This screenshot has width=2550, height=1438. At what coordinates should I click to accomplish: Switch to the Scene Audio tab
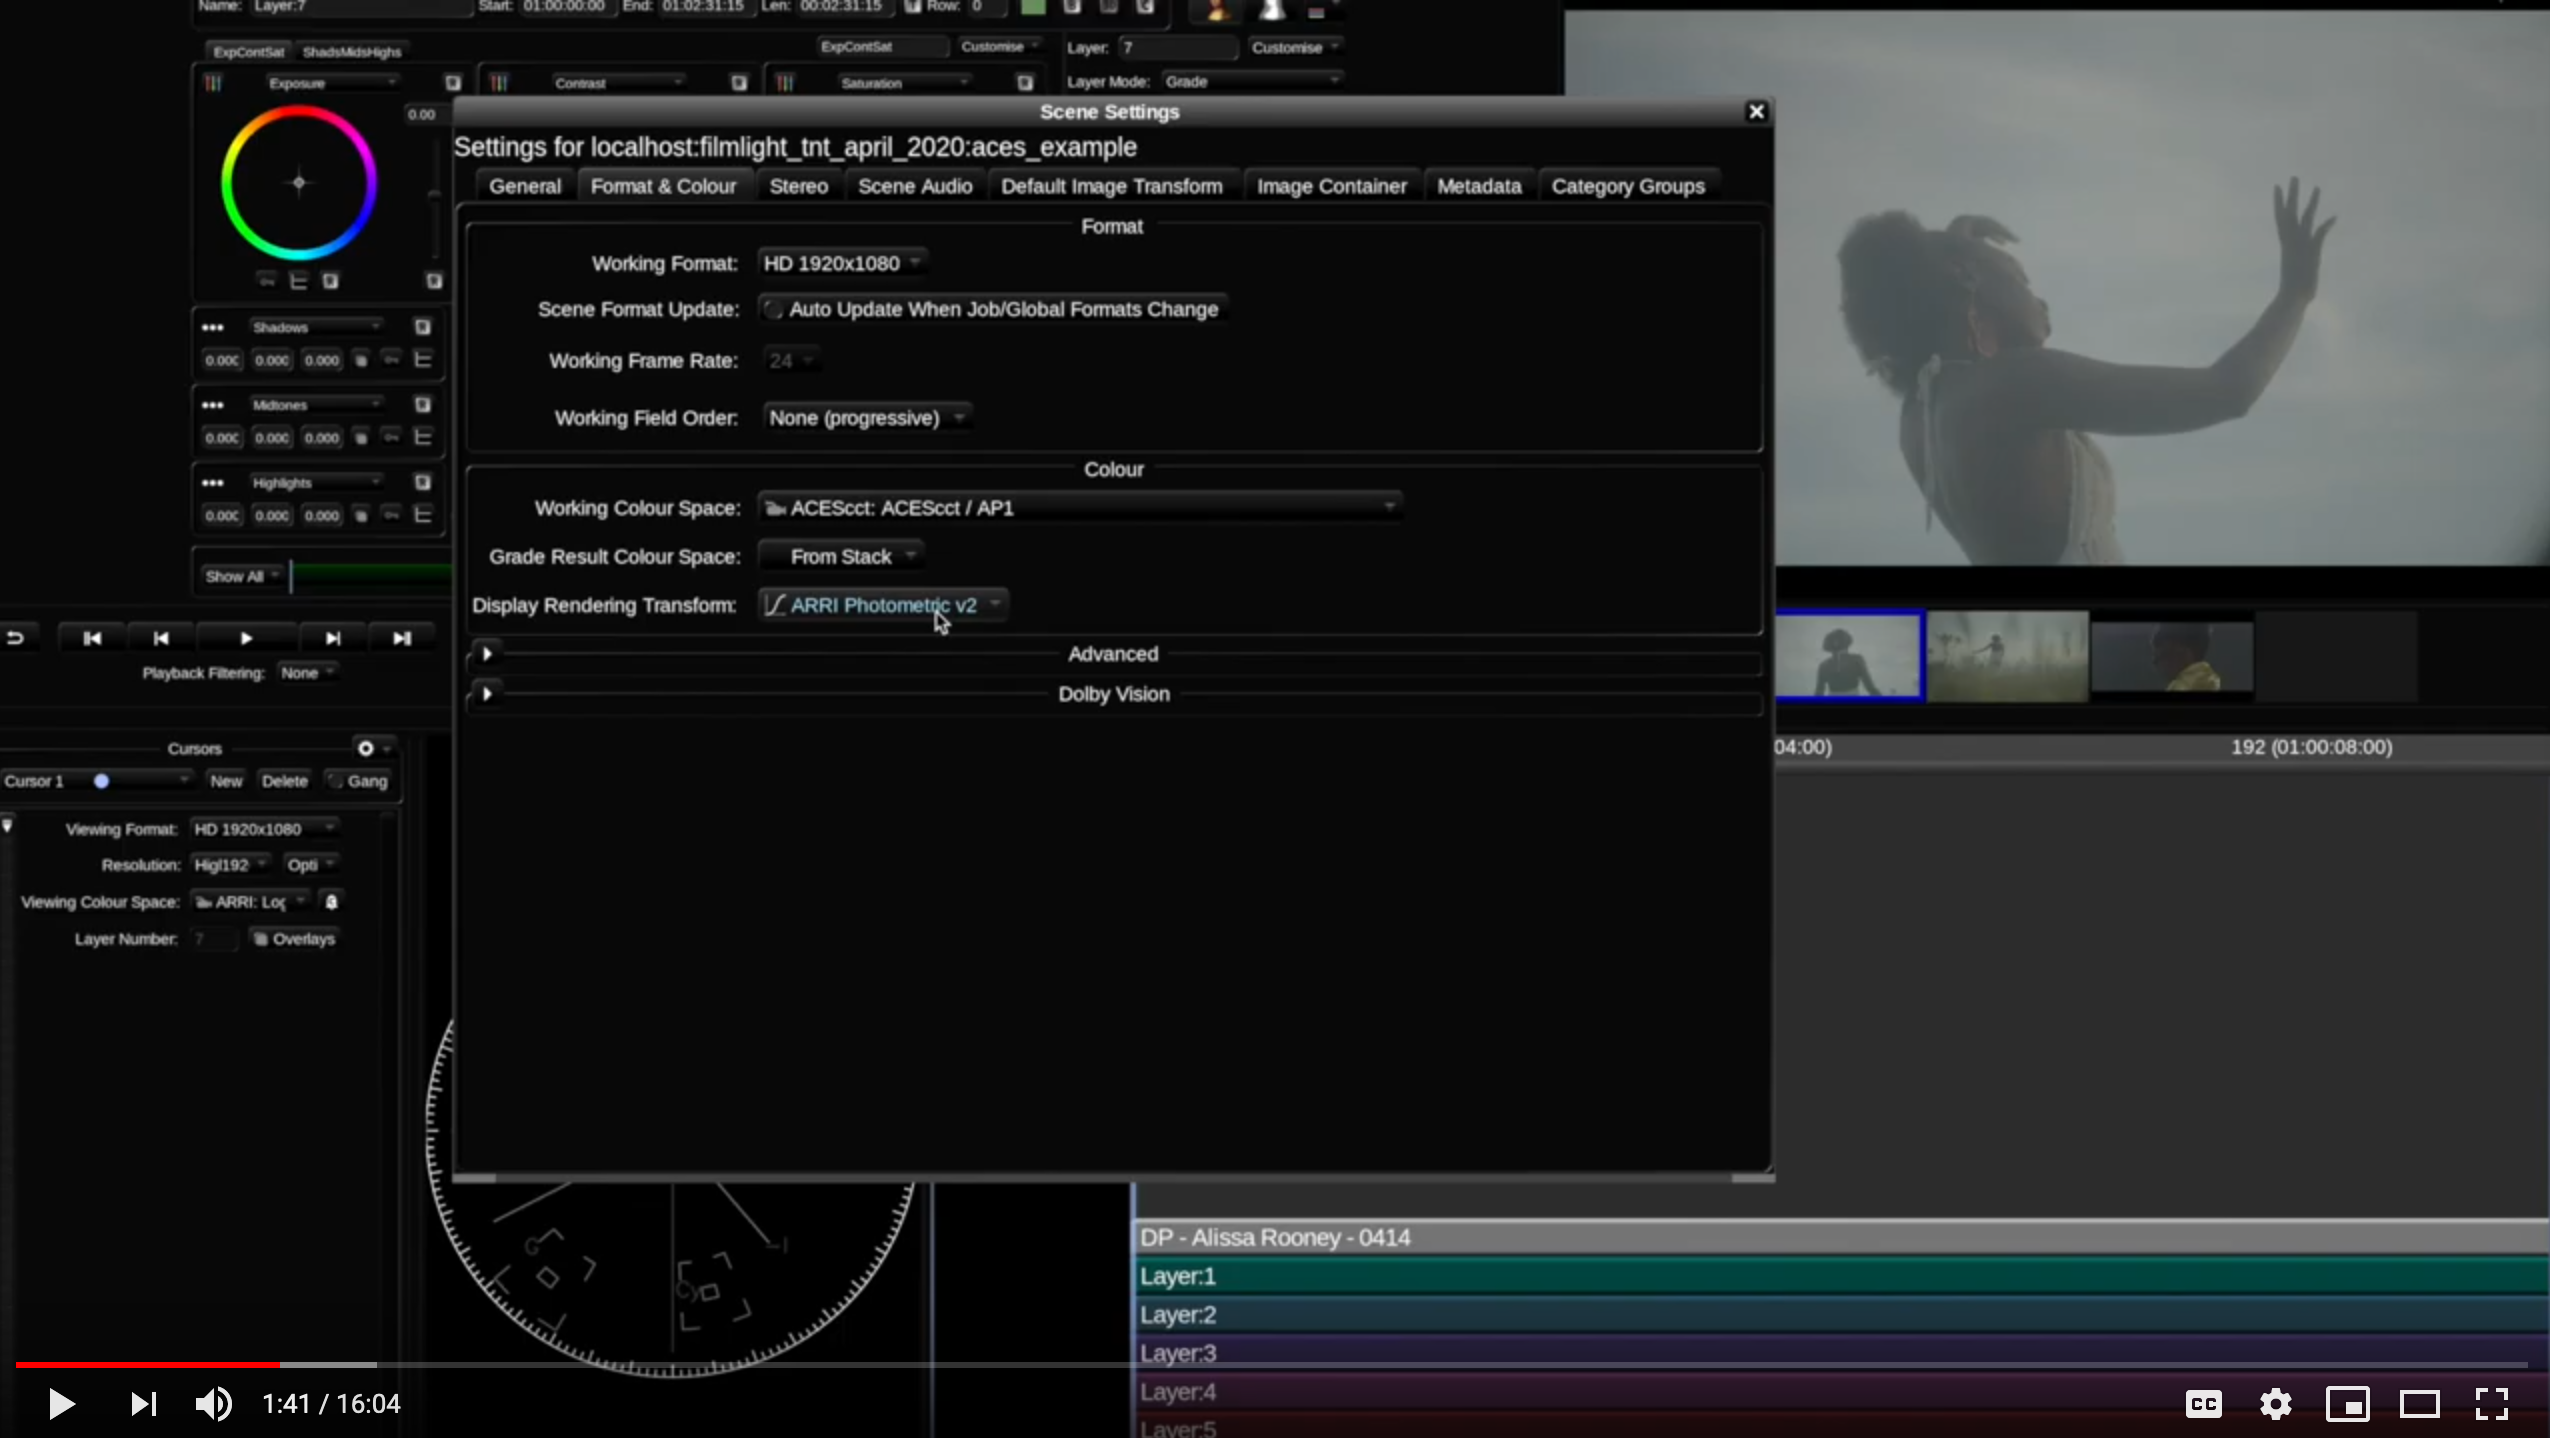(x=915, y=185)
